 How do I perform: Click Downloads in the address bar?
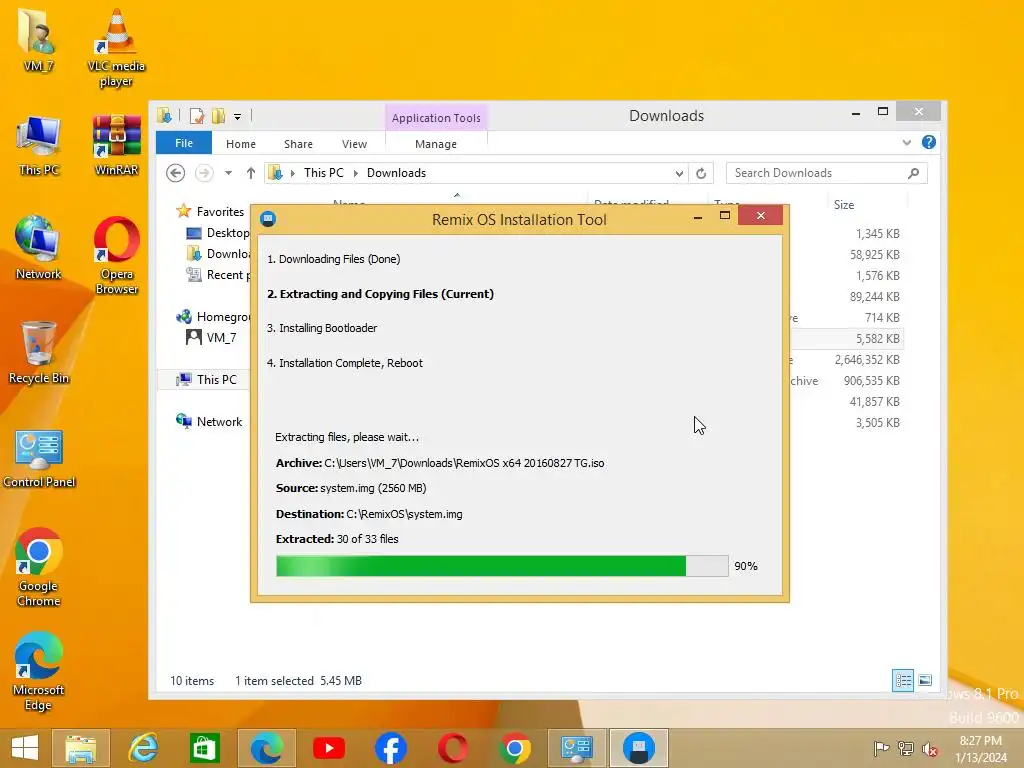point(396,173)
